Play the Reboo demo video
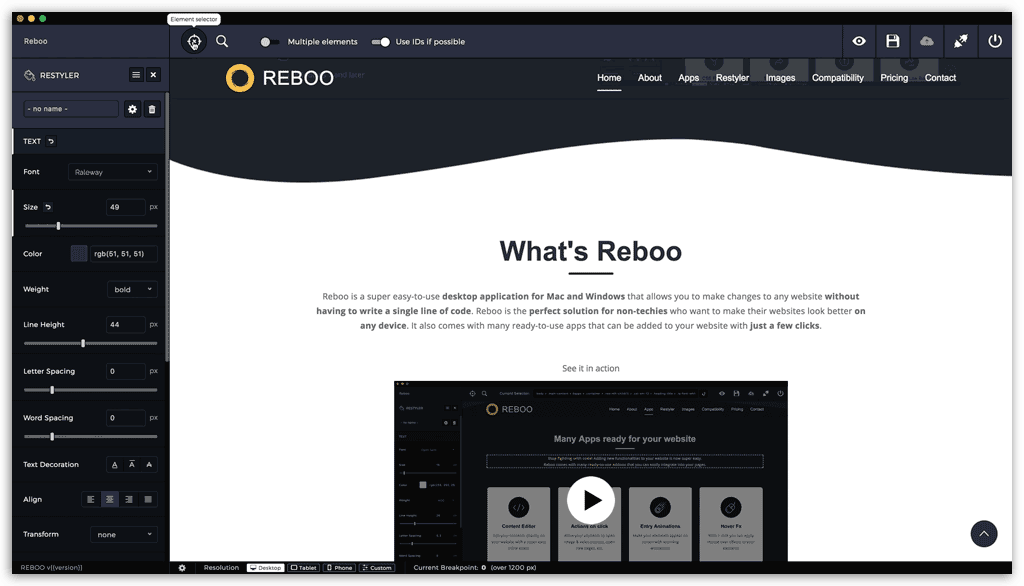Image resolution: width=1024 pixels, height=586 pixels. (x=591, y=499)
